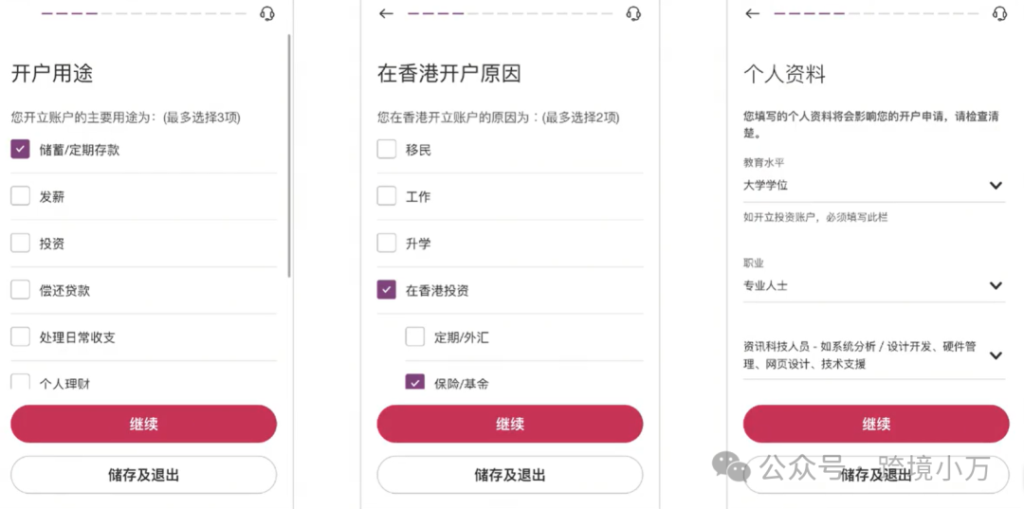This screenshot has height=509, width=1024.
Task: Click 继续 button on 开户用途 screen
Action: point(144,424)
